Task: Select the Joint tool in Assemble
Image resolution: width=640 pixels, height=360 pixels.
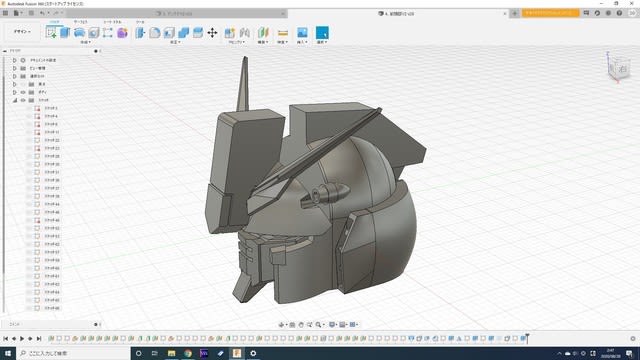Action: (244, 33)
